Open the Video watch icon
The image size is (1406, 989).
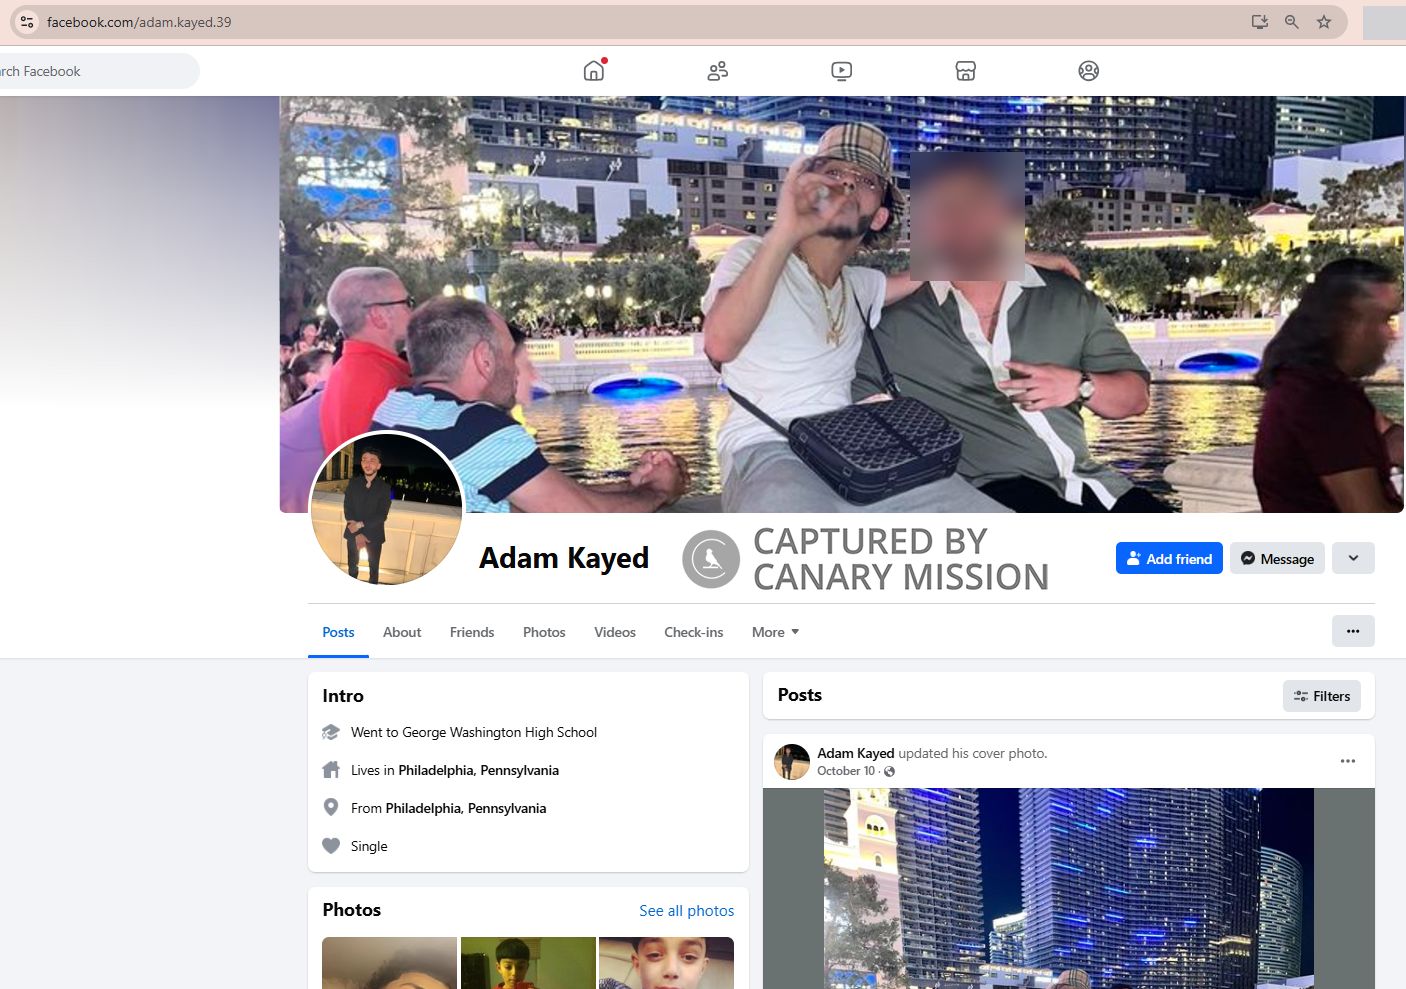point(841,70)
